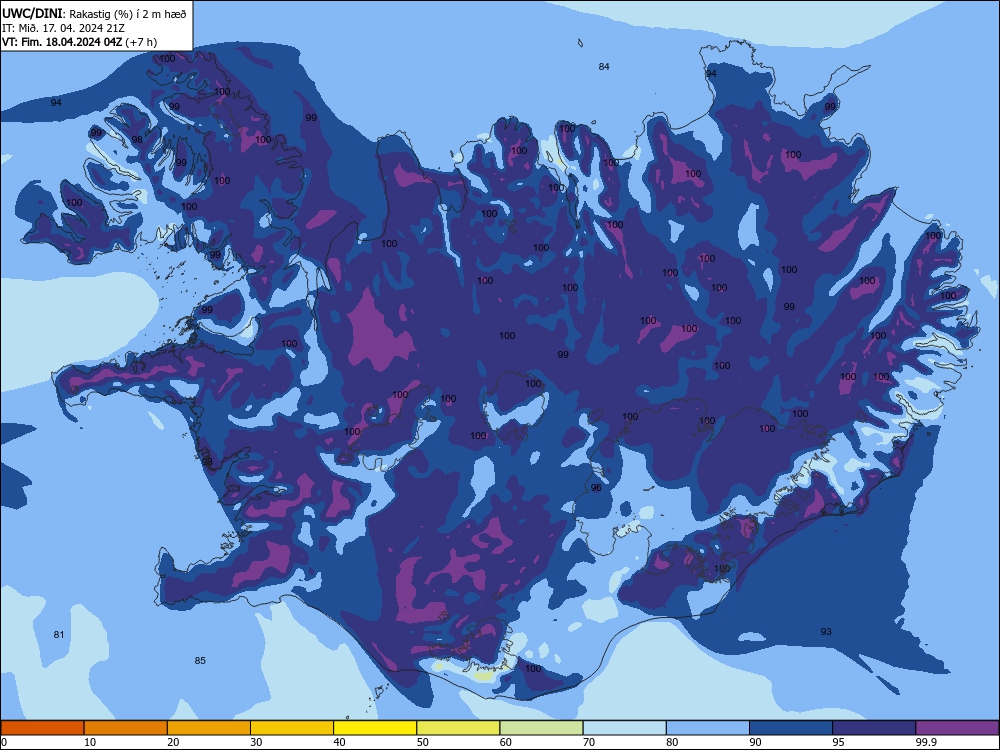This screenshot has width=1000, height=750.
Task: Click the 'IT: Mið. 17. 04. 2024 21Z' line
Action: click(63, 28)
